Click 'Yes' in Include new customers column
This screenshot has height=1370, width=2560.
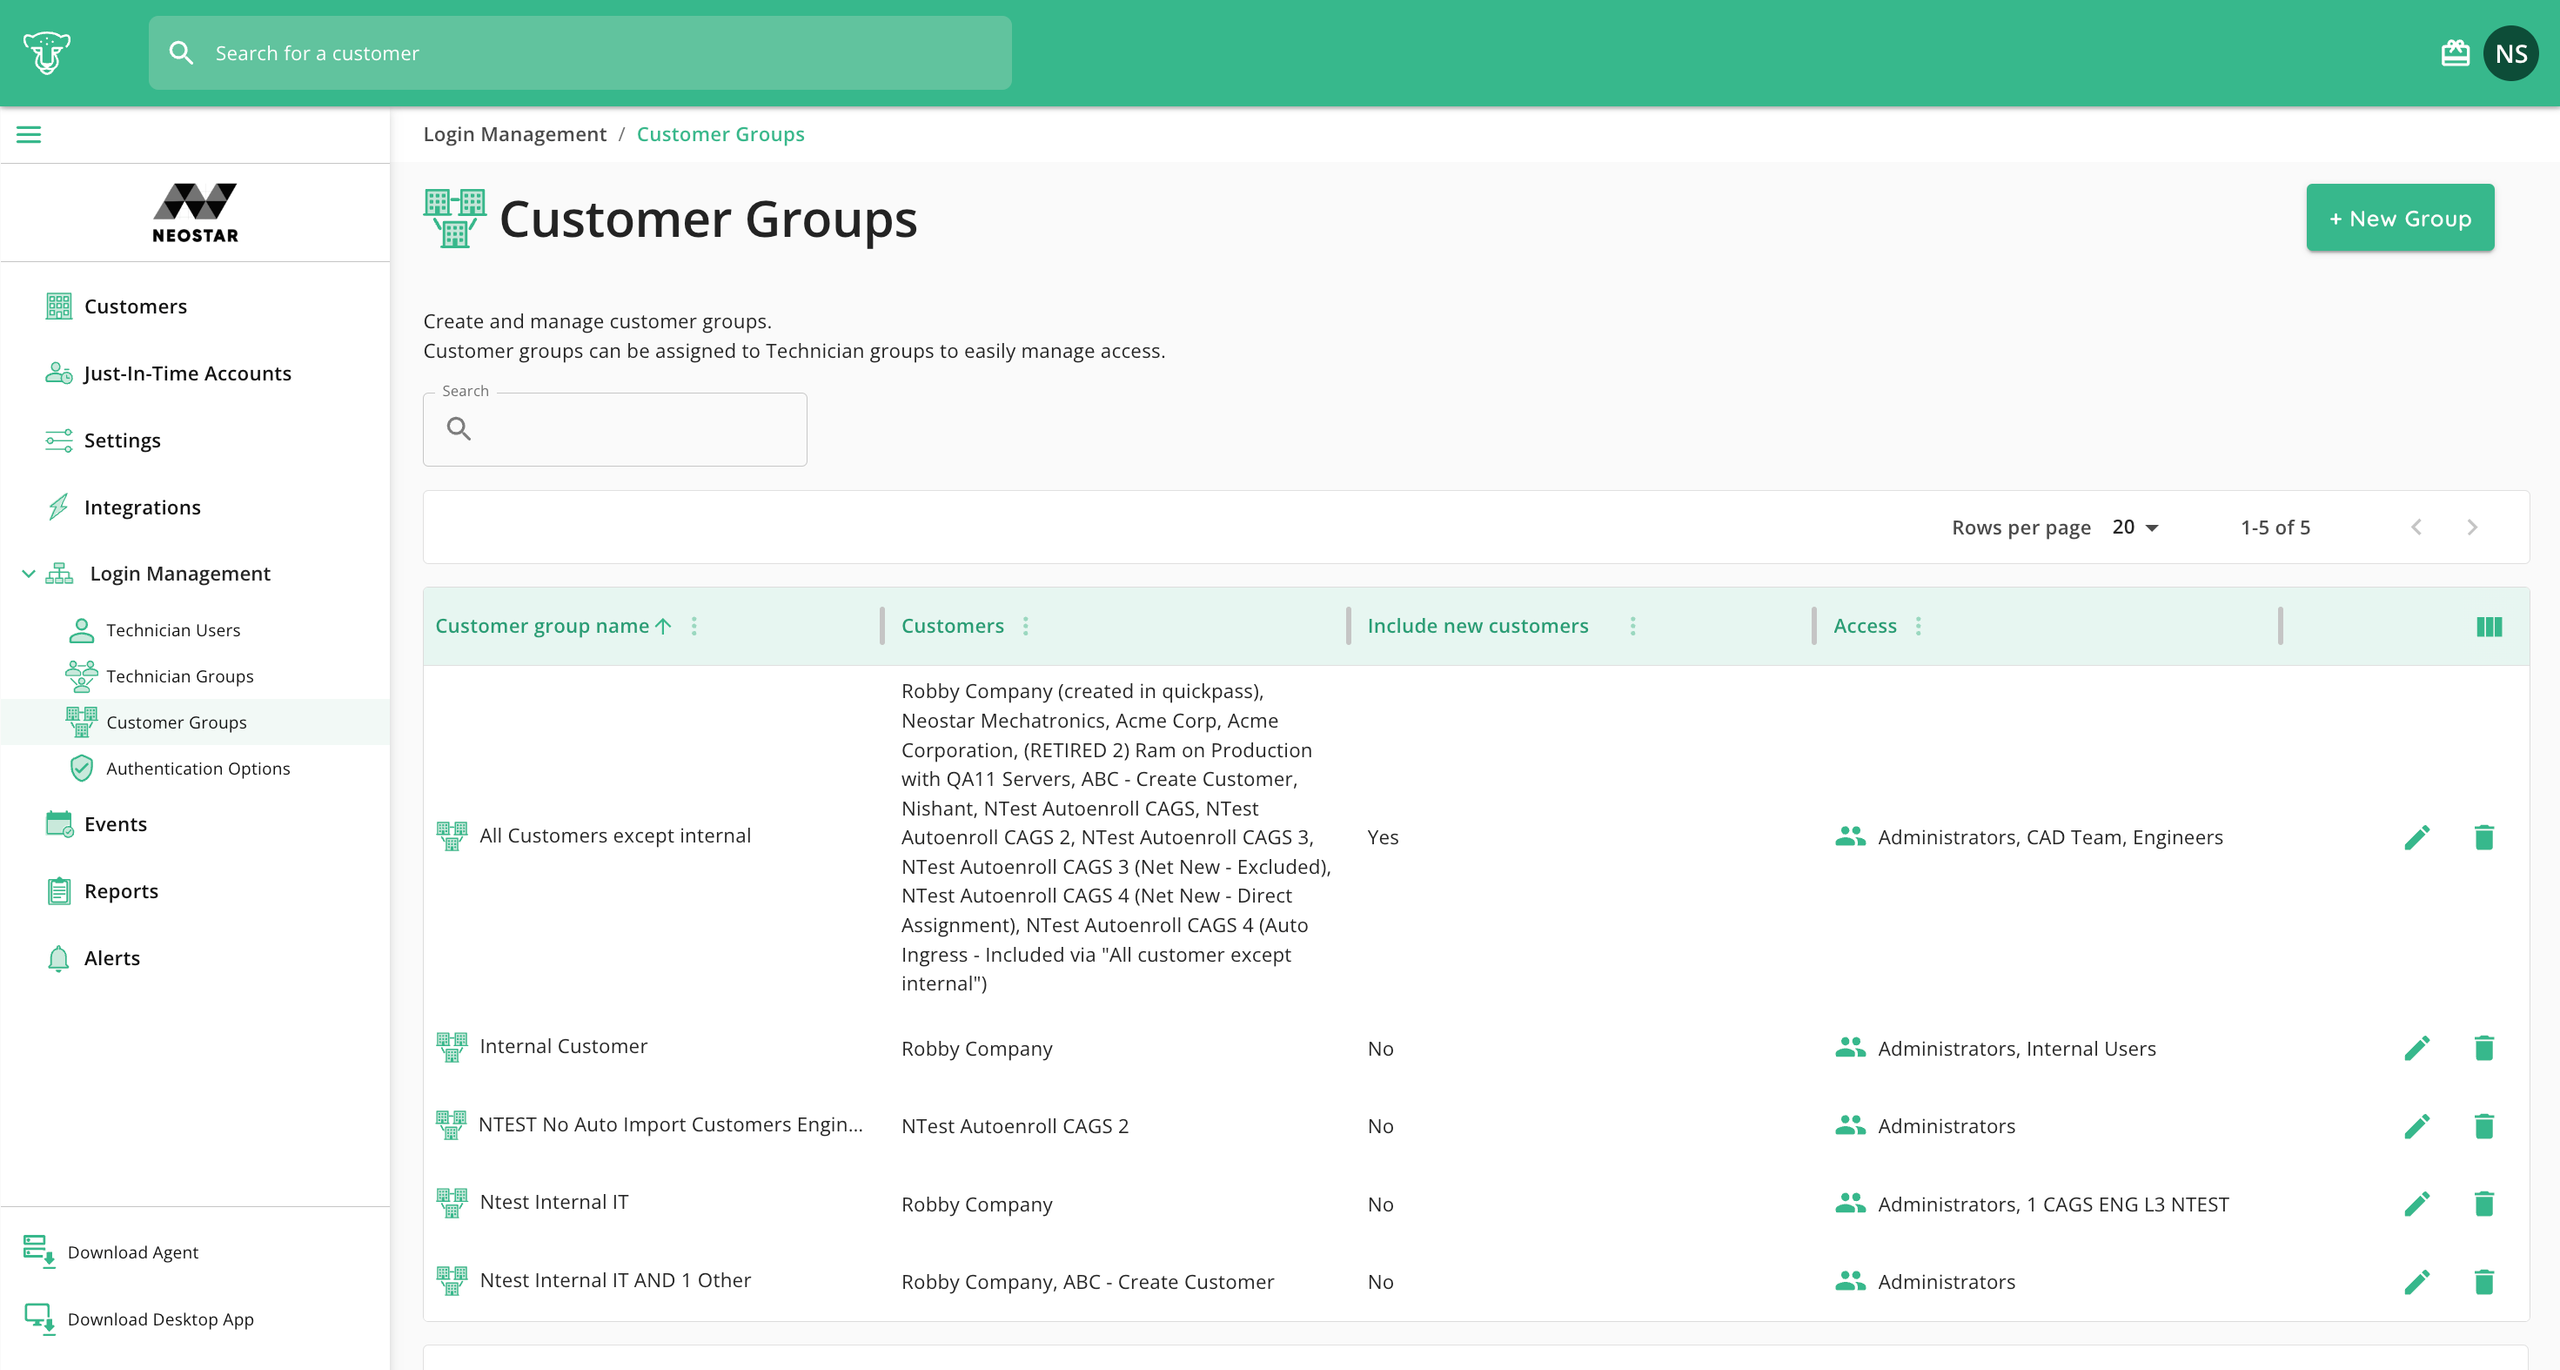click(x=1382, y=837)
